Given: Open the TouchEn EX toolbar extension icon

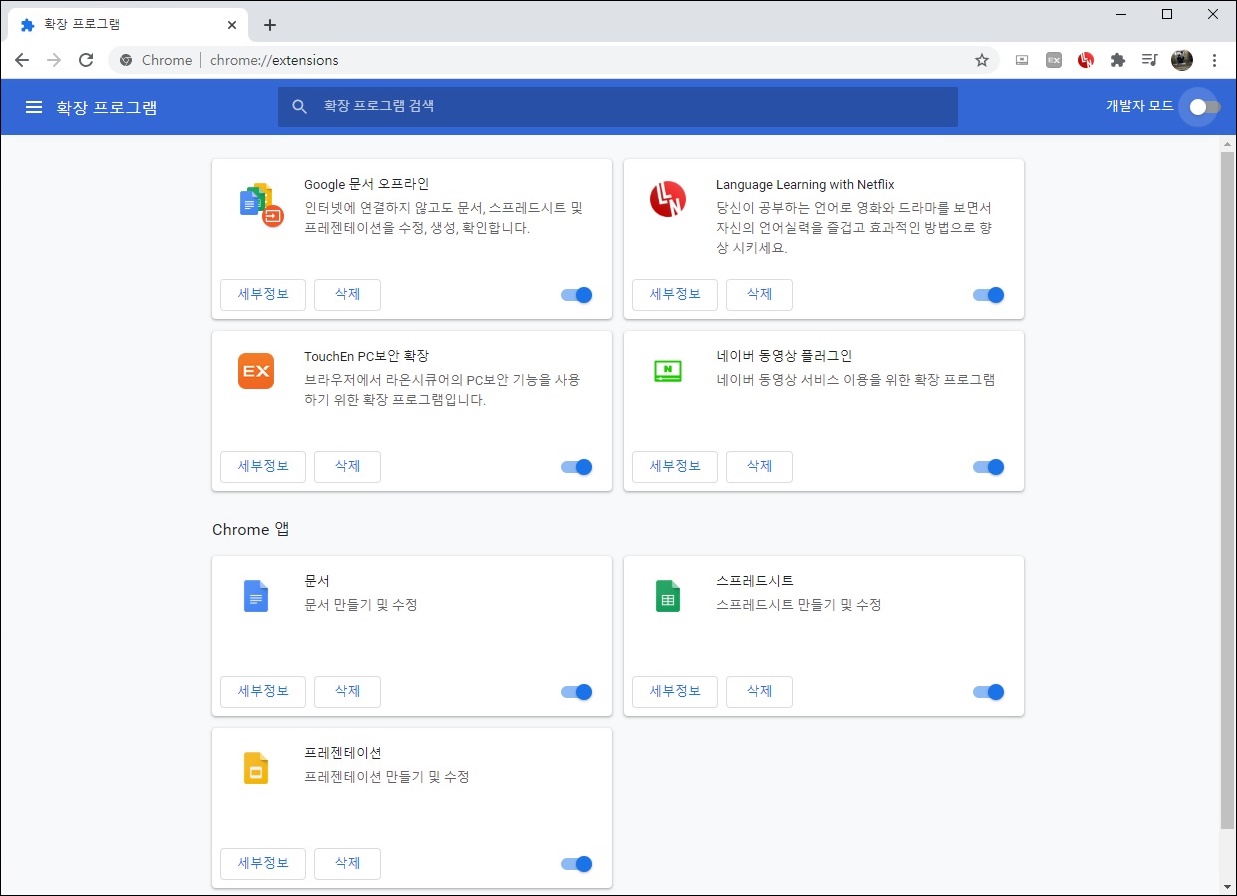Looking at the screenshot, I should pos(1054,60).
